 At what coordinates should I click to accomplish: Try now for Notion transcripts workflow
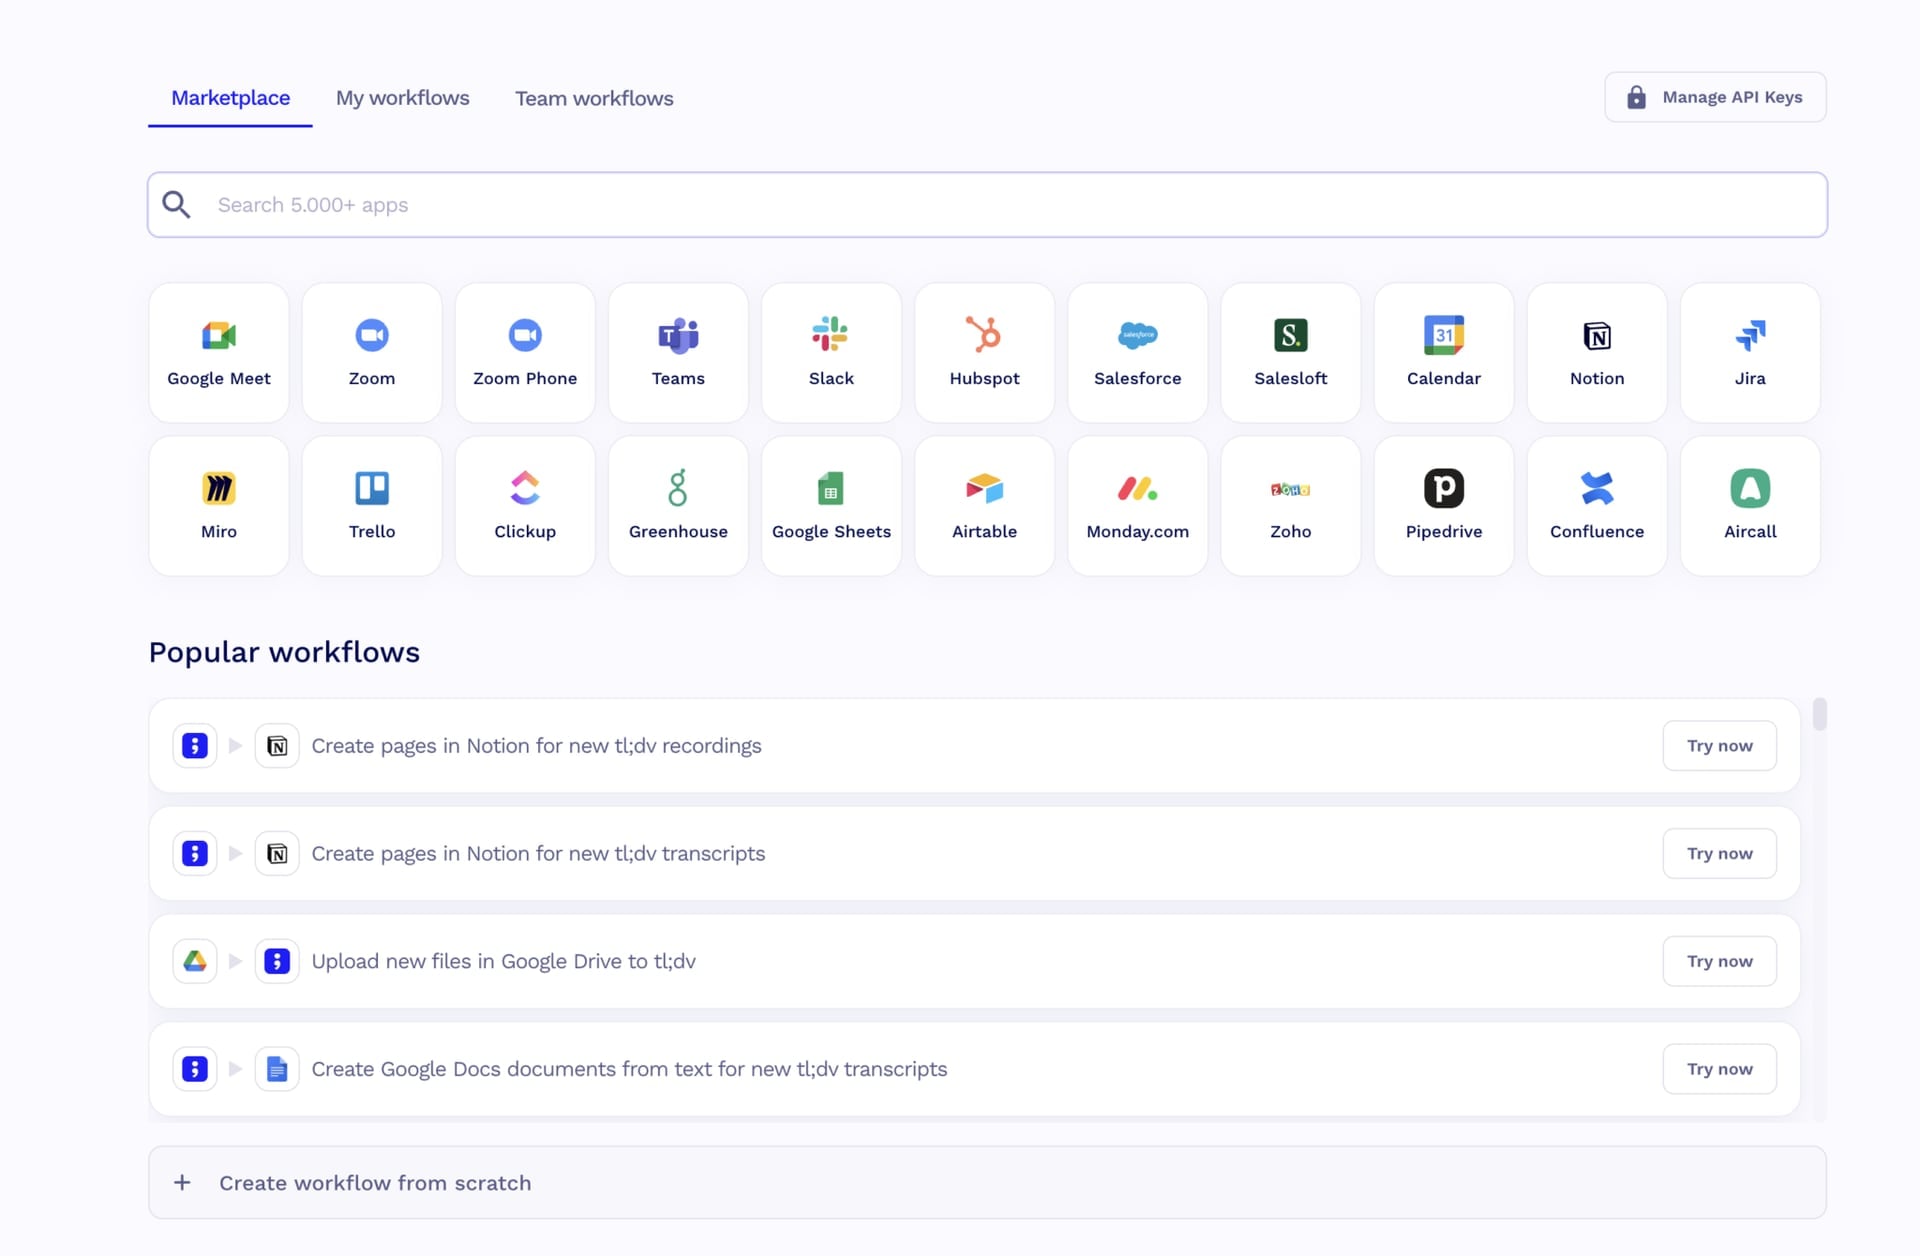click(1719, 854)
